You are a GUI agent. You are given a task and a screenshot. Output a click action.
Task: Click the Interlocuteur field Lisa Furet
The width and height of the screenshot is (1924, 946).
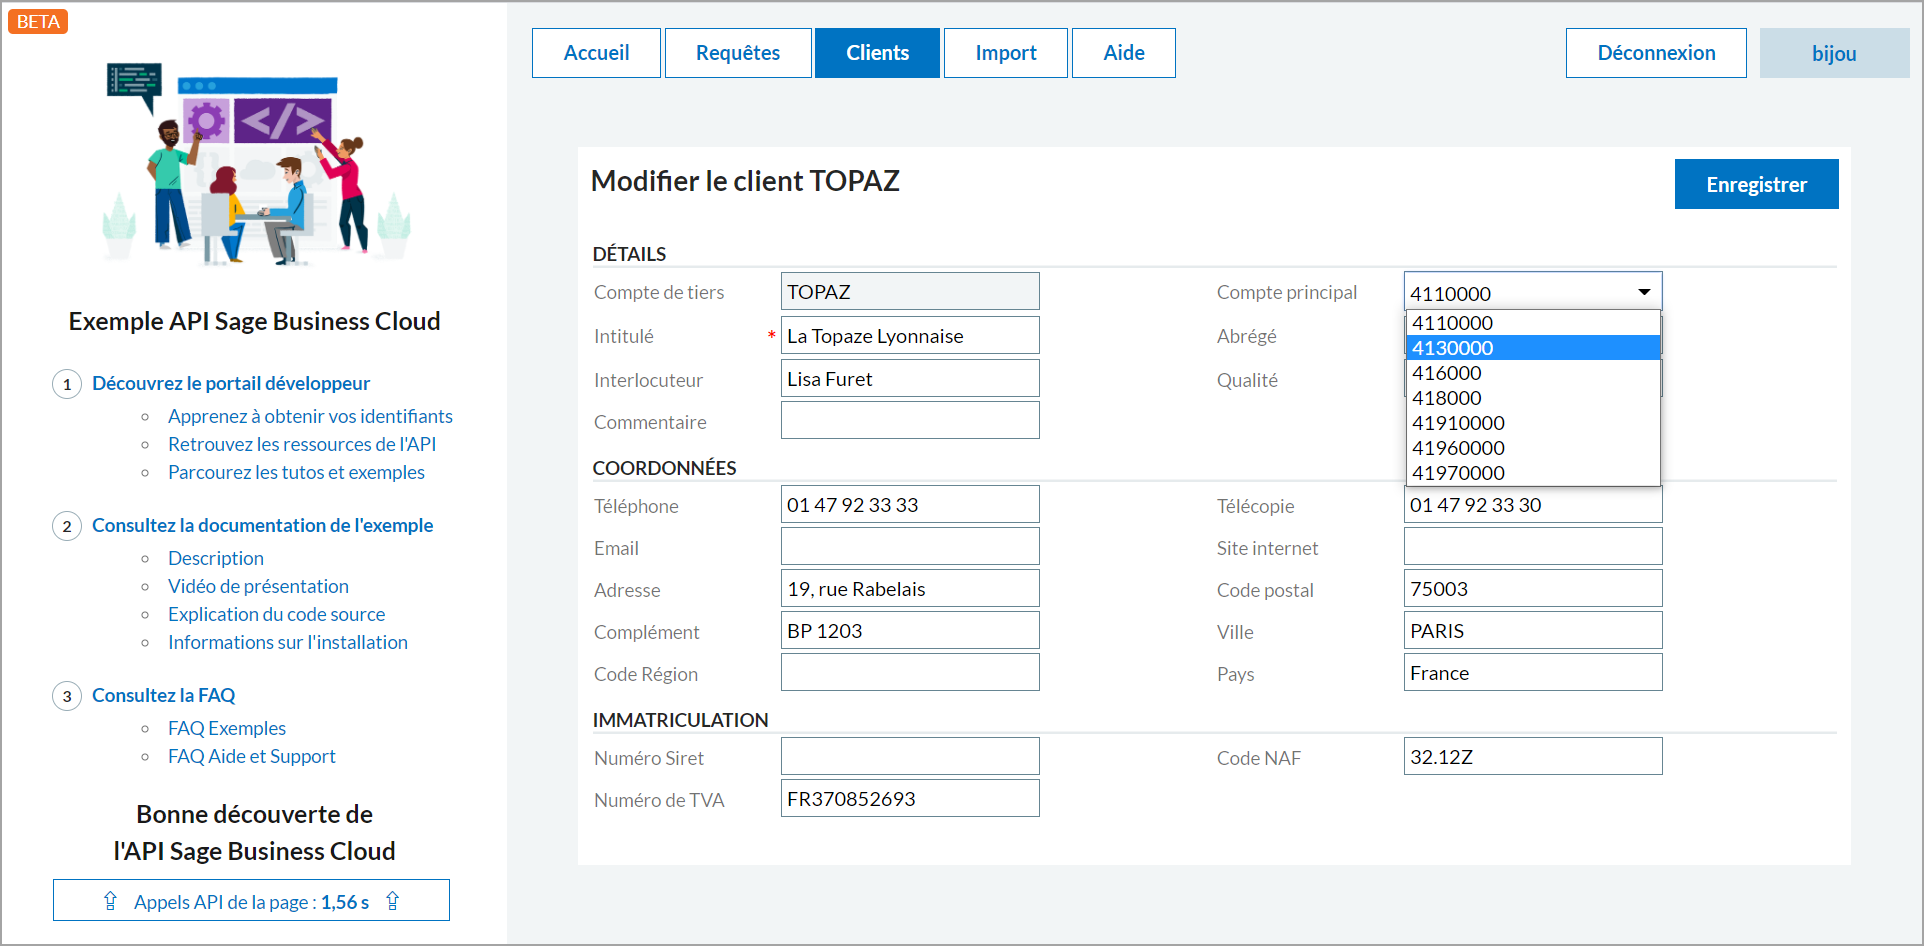[910, 378]
